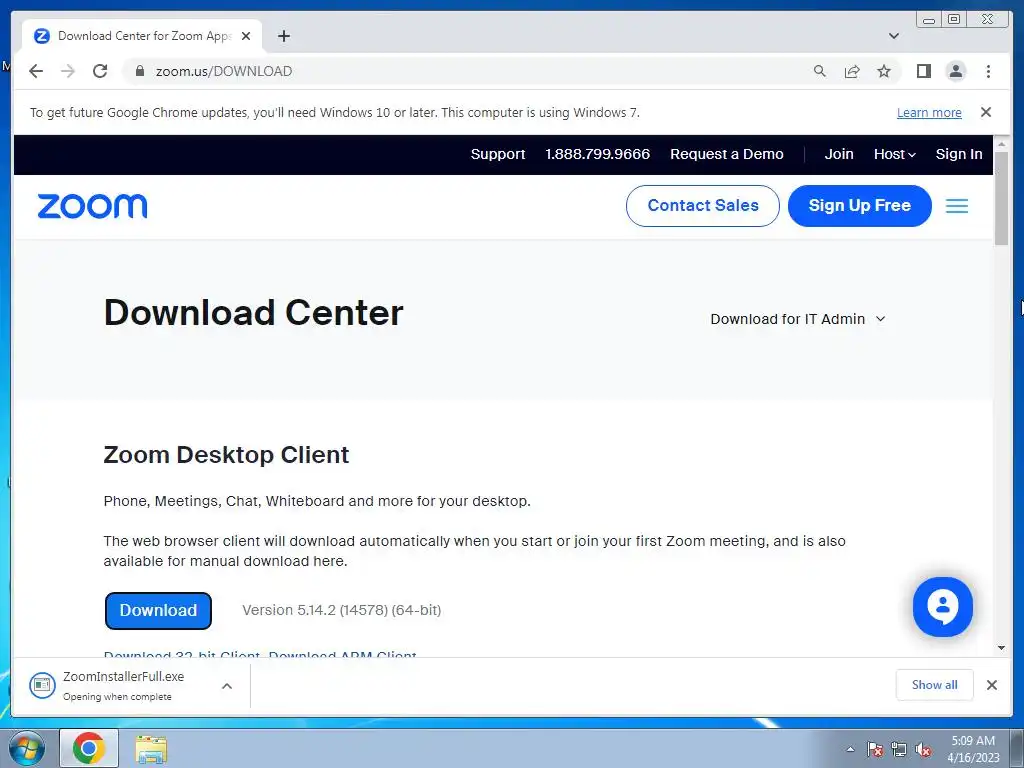
Task: Click the 1.888.799.9666 phone number
Action: pyautogui.click(x=598, y=154)
